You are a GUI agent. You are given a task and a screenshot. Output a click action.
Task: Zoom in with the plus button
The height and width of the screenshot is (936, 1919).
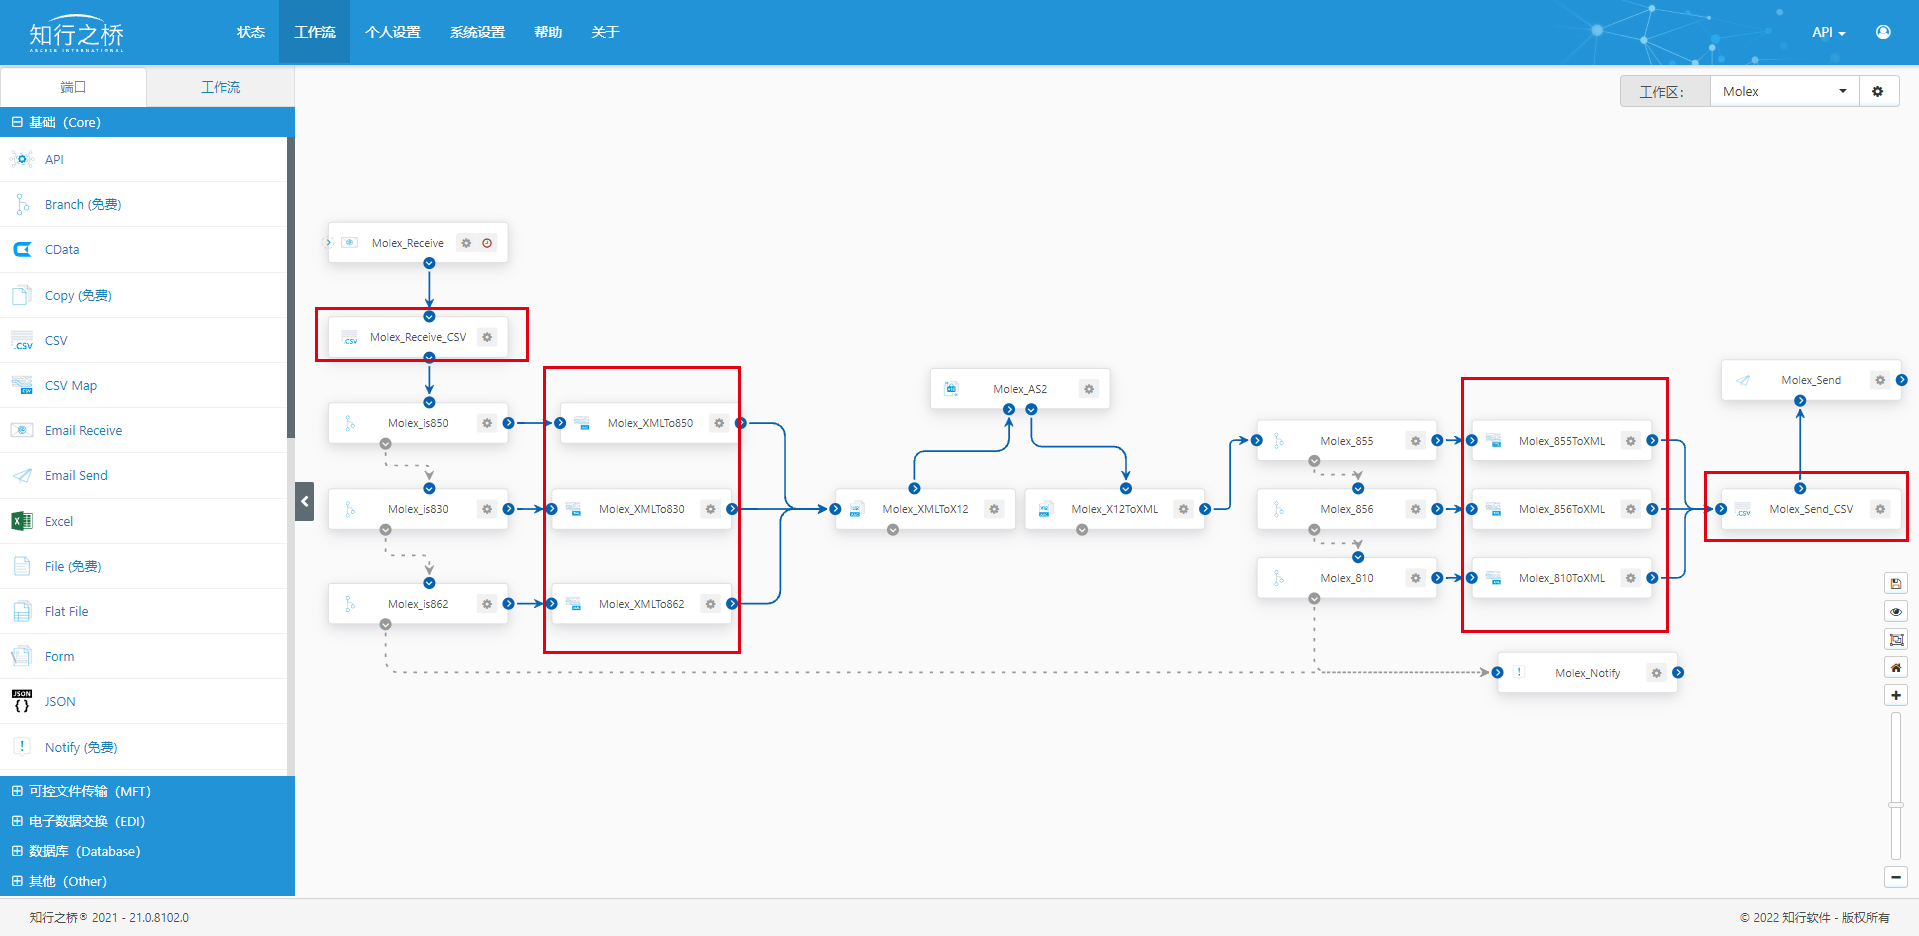point(1895,695)
